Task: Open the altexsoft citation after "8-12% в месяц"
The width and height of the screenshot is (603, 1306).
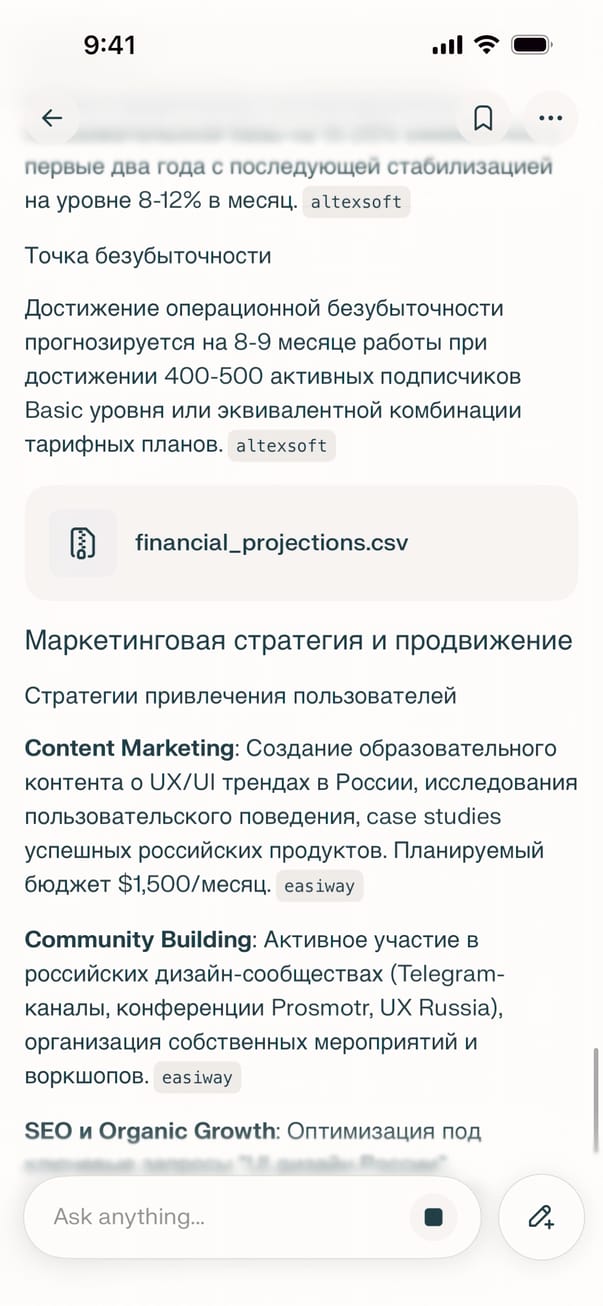Action: click(356, 201)
